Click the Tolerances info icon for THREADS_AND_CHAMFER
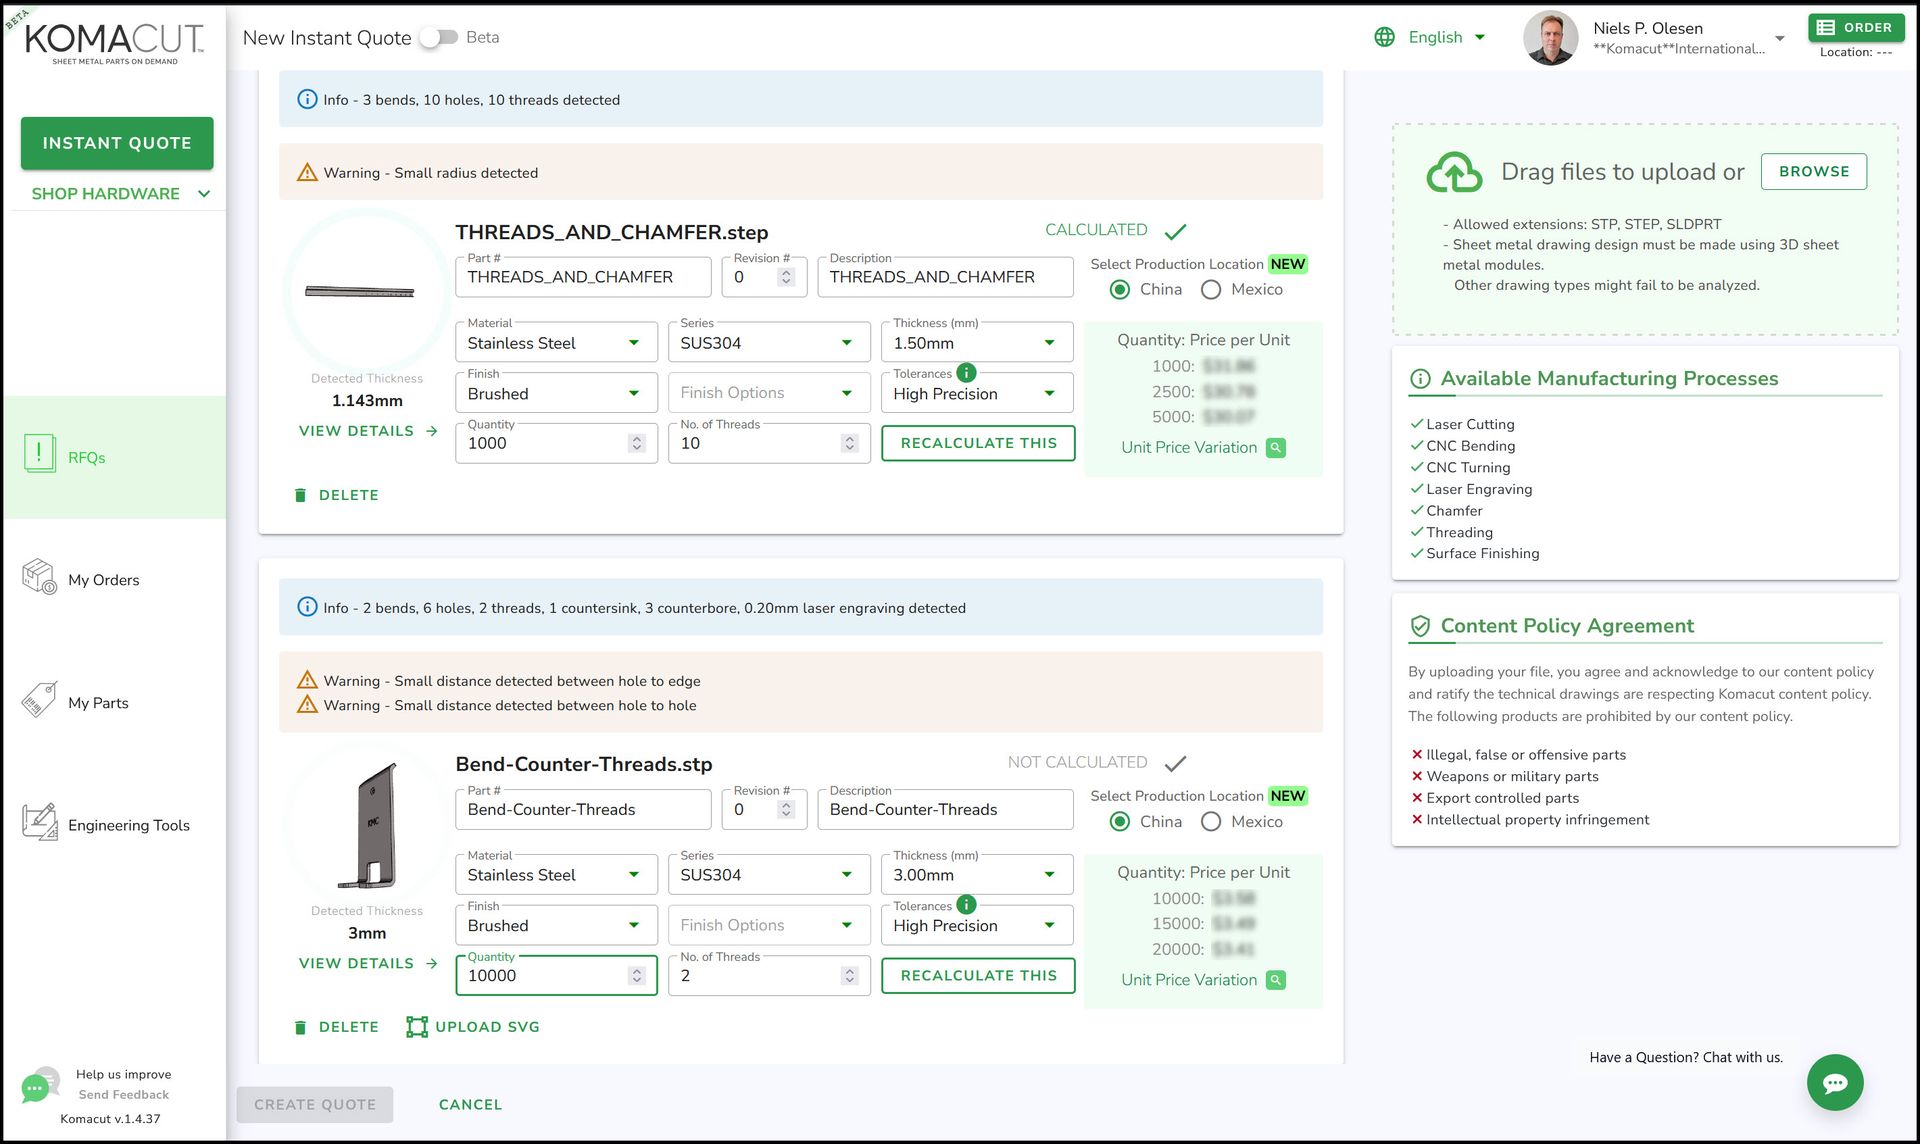The height and width of the screenshot is (1144, 1920). tap(966, 373)
